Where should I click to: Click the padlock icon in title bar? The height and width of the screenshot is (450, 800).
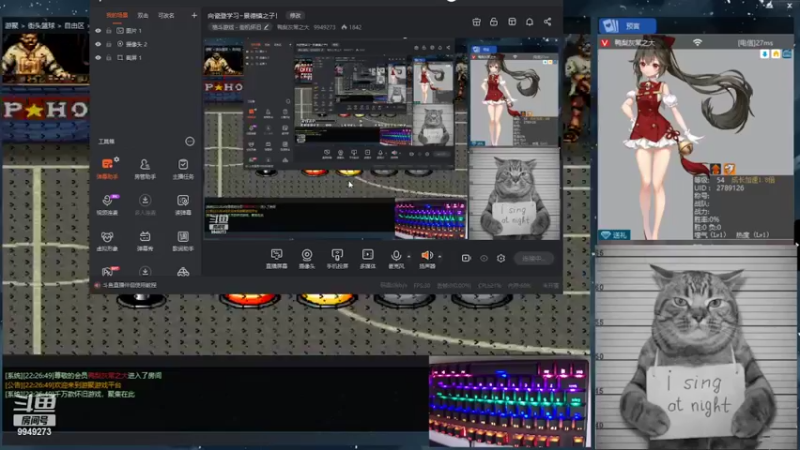pos(494,22)
